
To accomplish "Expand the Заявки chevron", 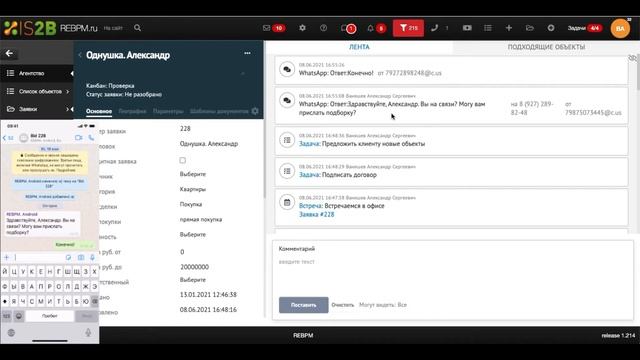I will [x=67, y=109].
